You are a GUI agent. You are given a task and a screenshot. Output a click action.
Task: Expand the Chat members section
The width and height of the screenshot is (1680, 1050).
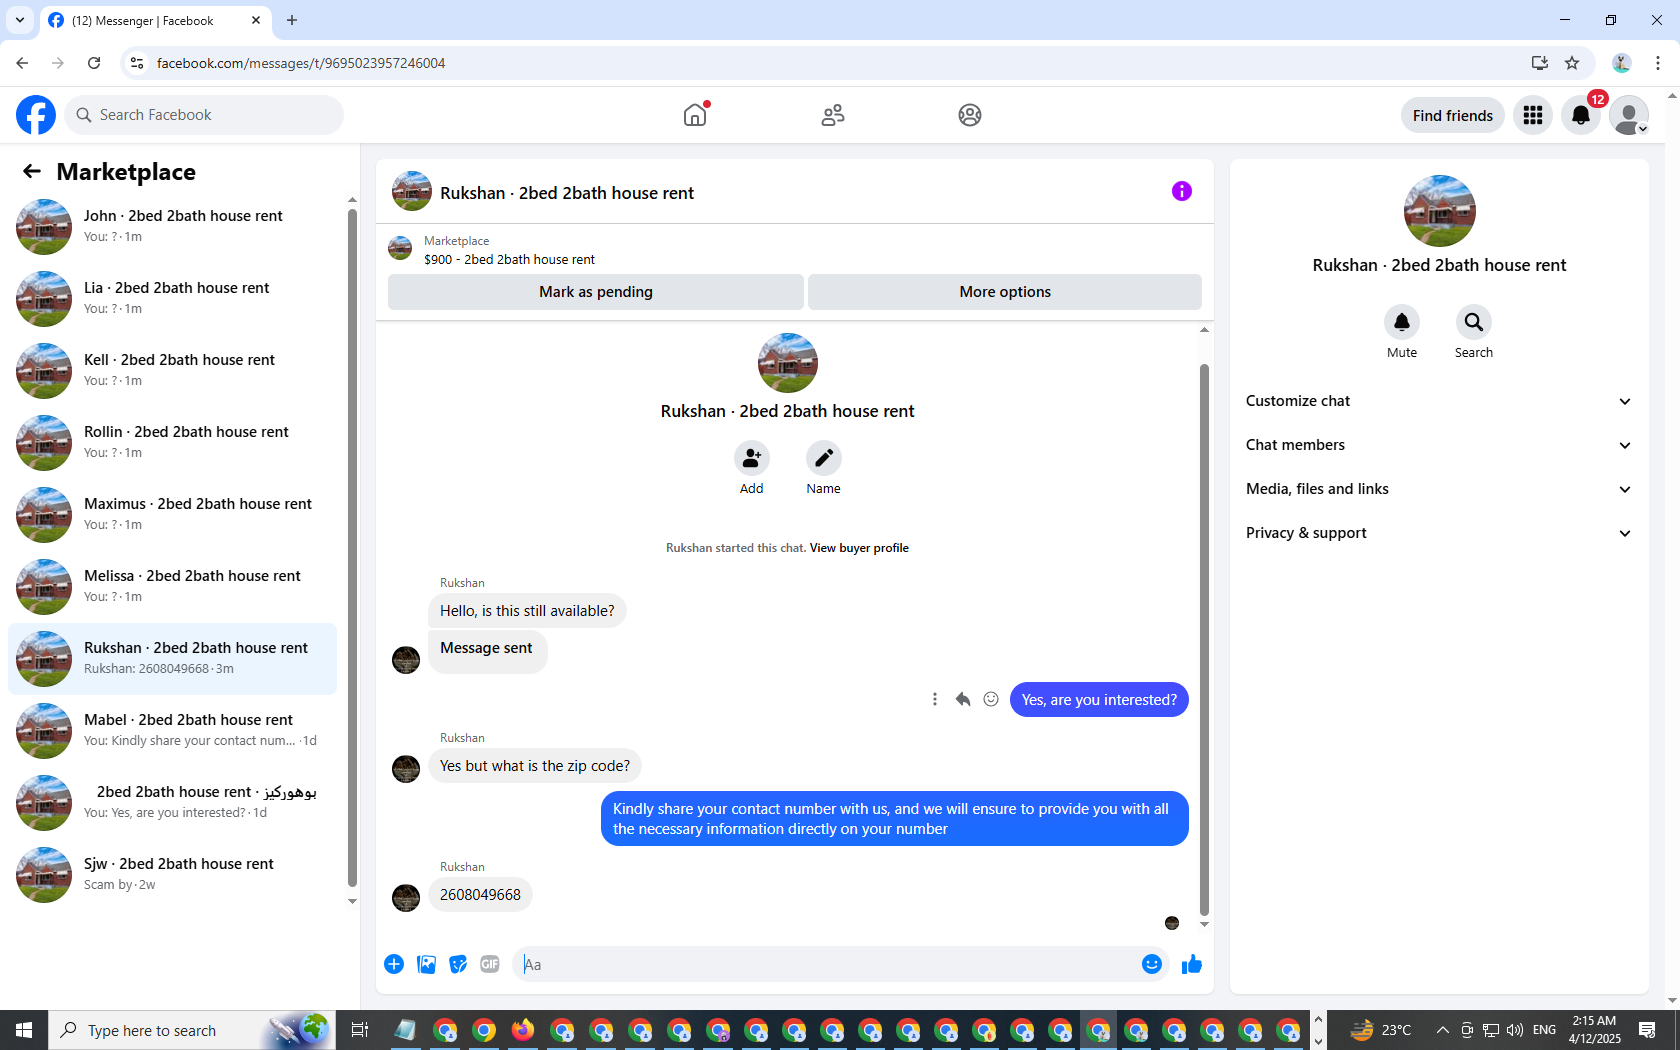point(1439,445)
